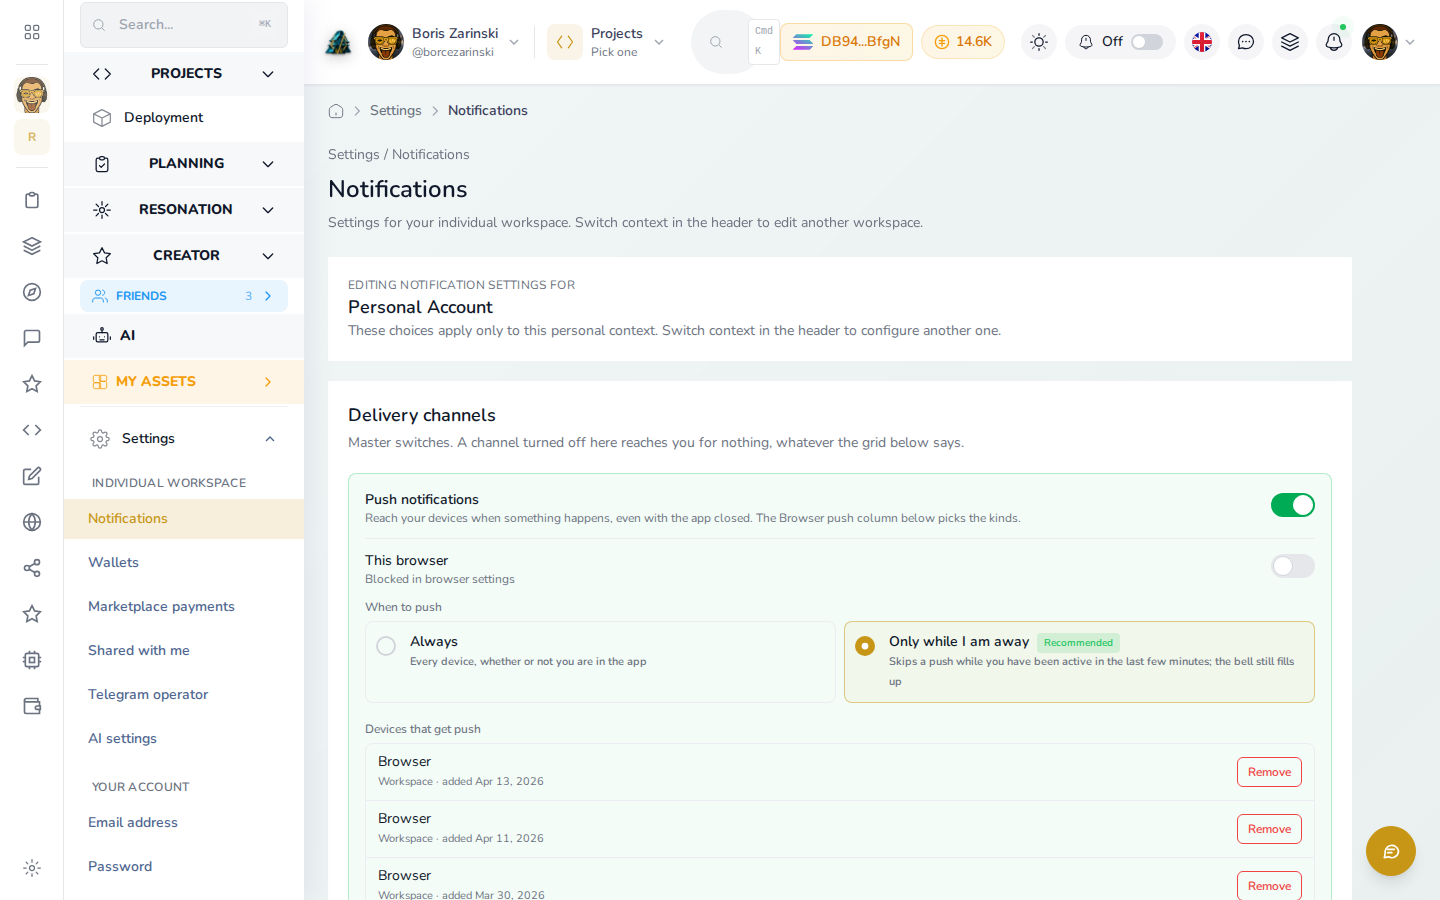Collapse the Settings section
The height and width of the screenshot is (900, 1440).
pos(184,439)
